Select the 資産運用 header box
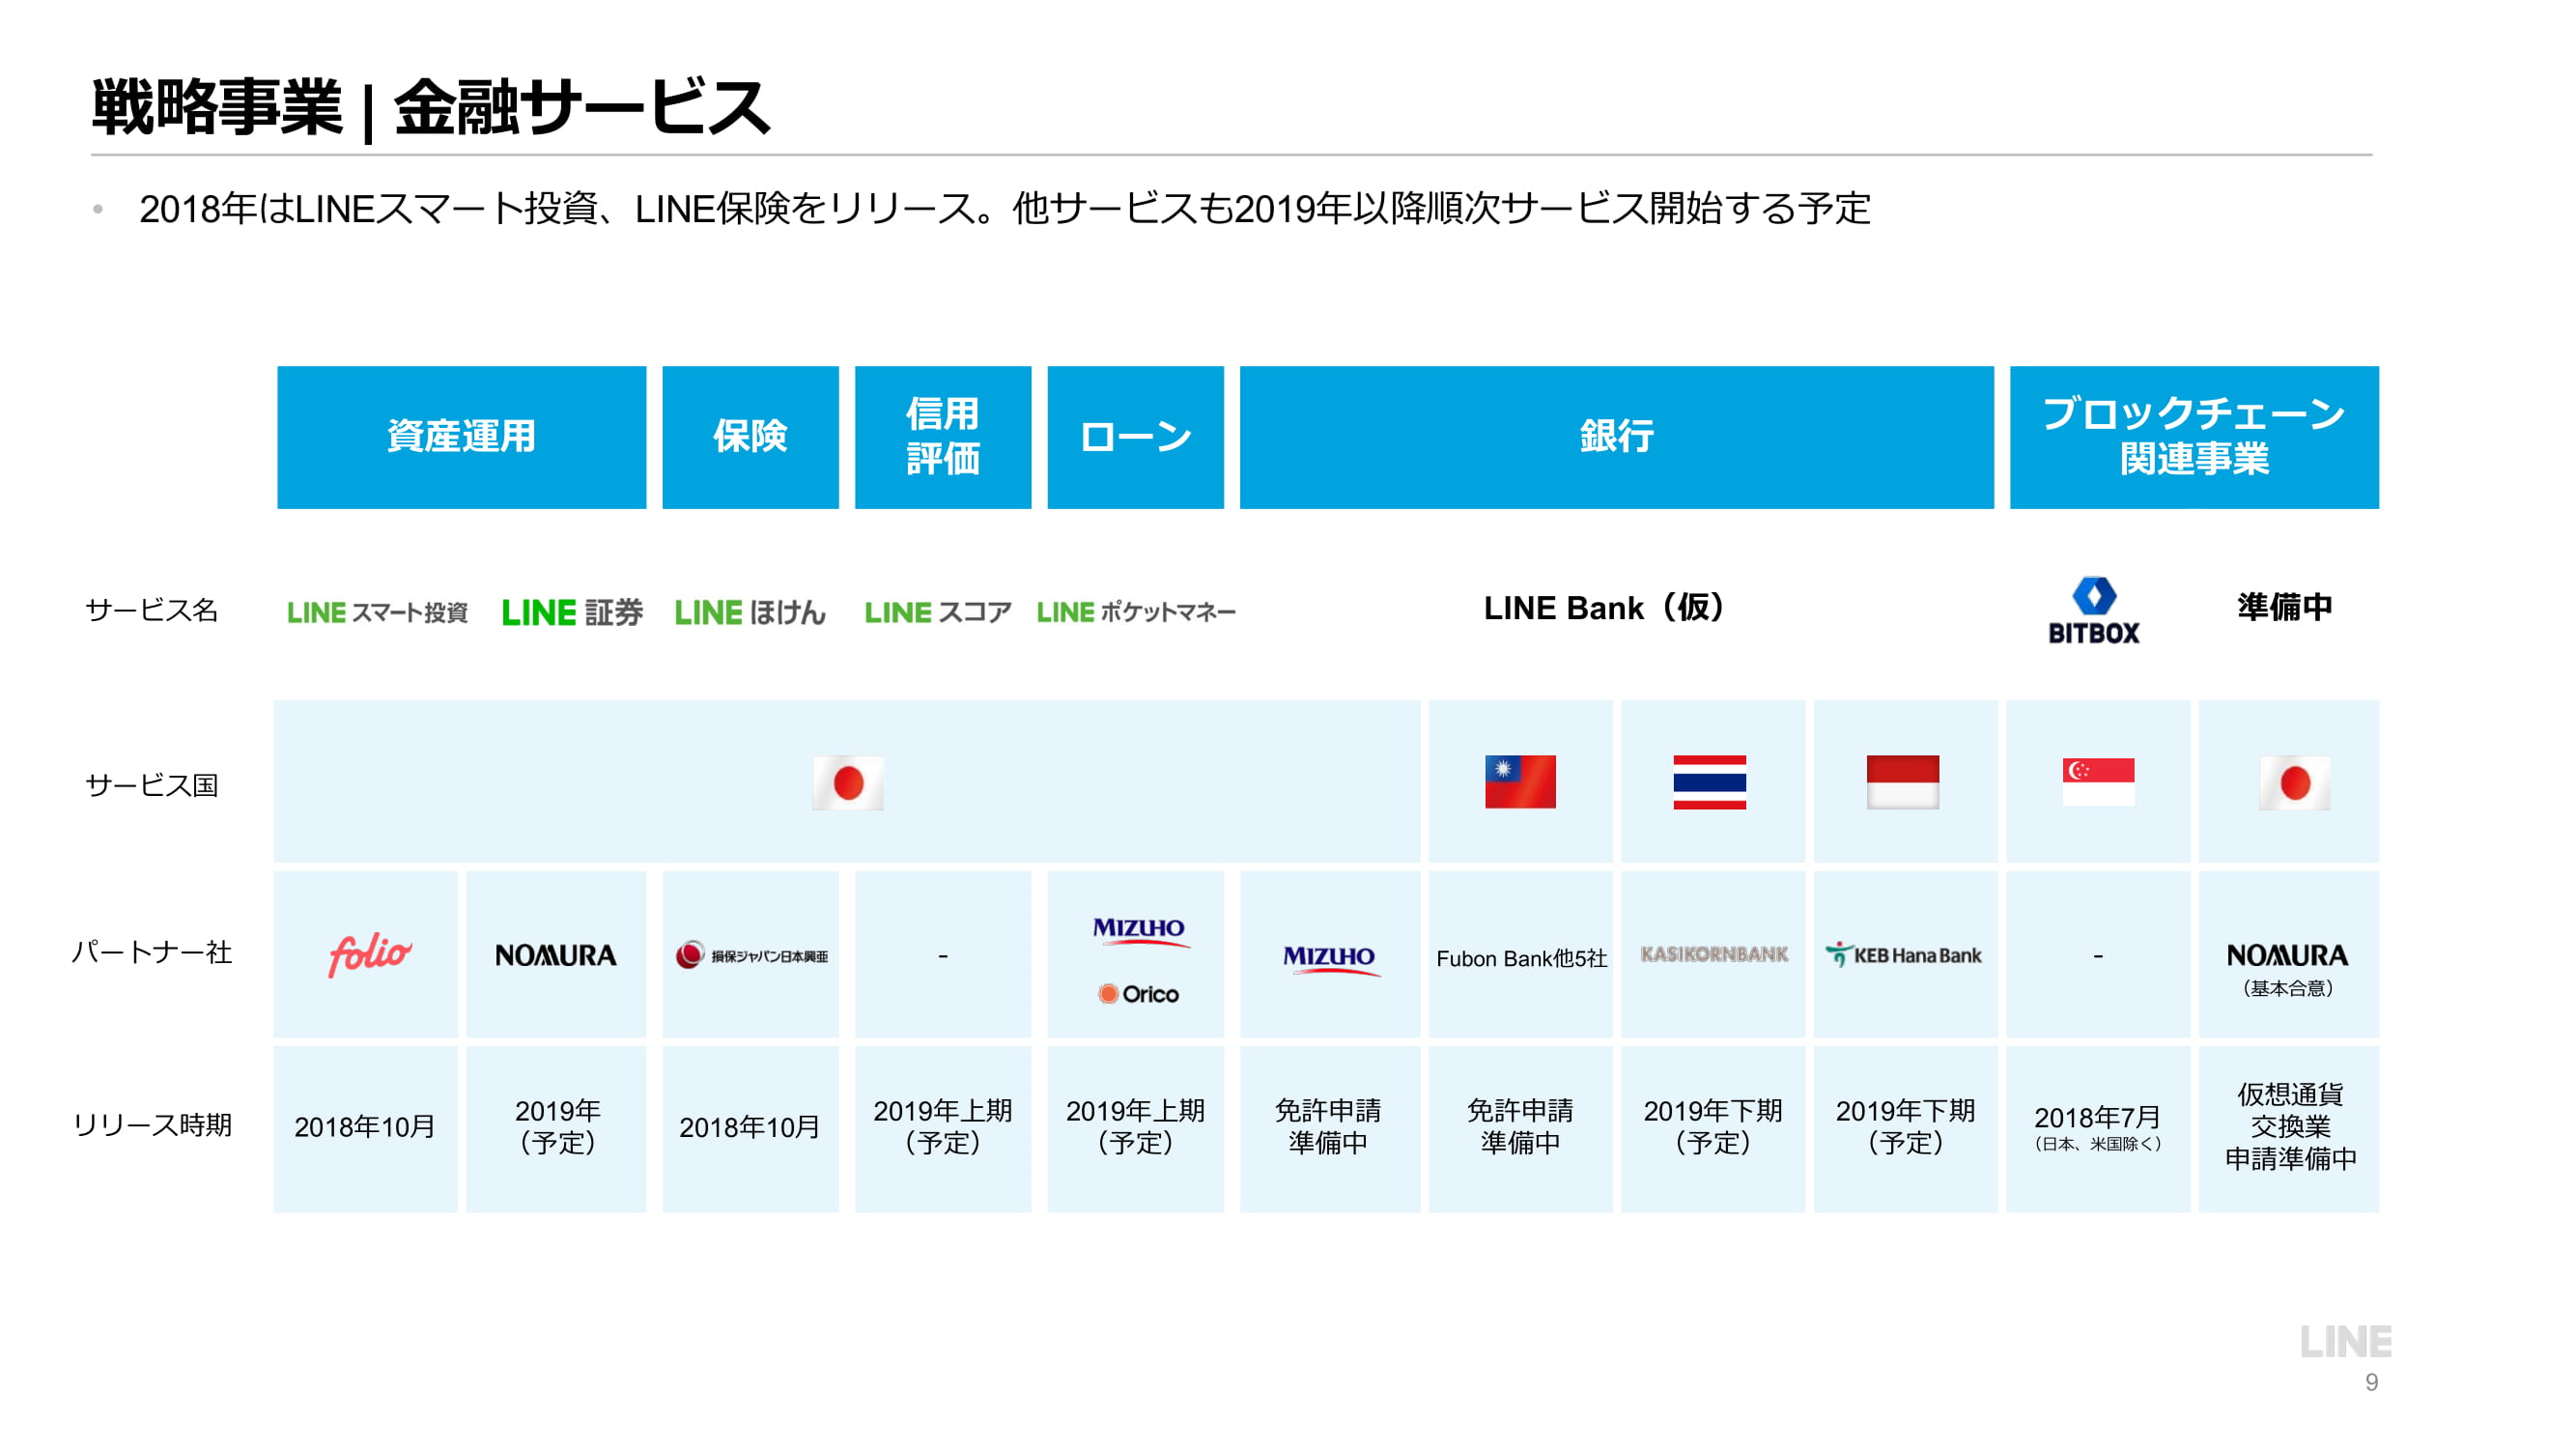2576x1449 pixels. point(461,437)
